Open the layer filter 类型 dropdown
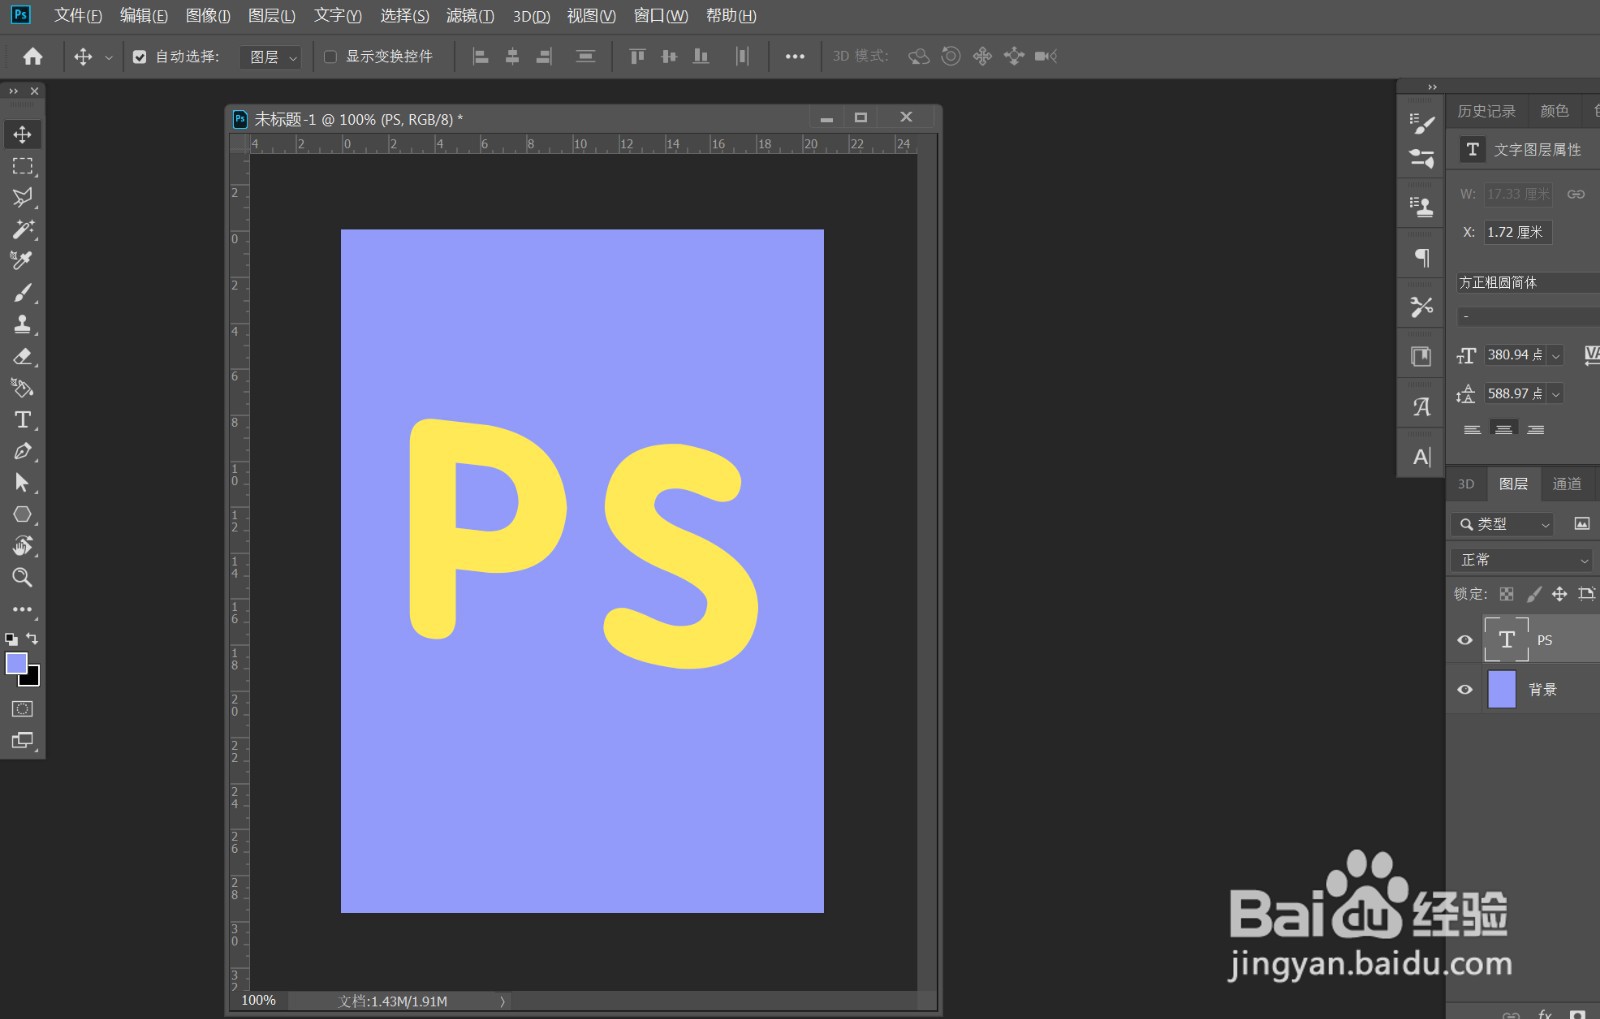This screenshot has height=1019, width=1600. (1502, 524)
